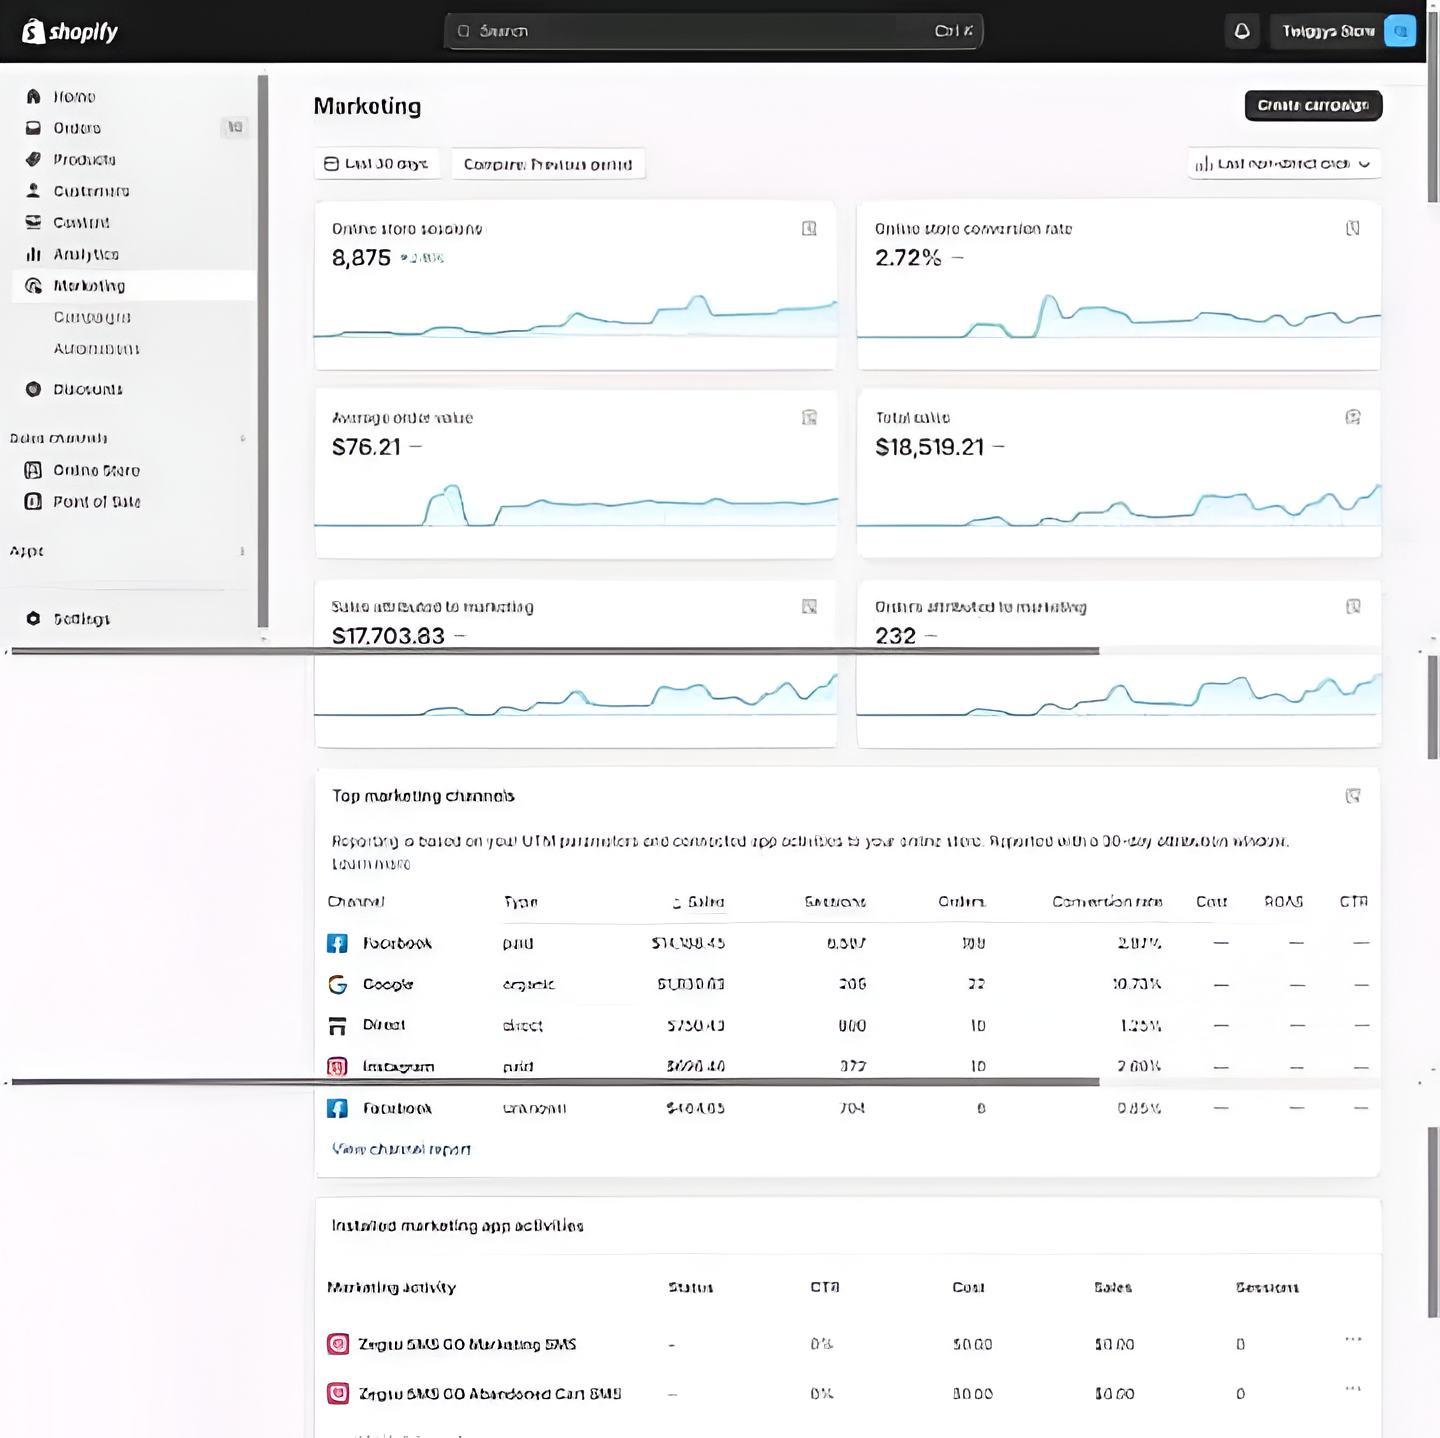Click the Discounts icon in sidebar
Viewport: 1440px width, 1438px height.
[33, 389]
